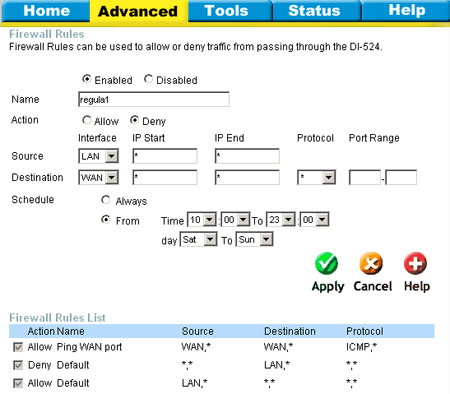Click the first Port Range field
This screenshot has width=450, height=394.
click(x=365, y=178)
